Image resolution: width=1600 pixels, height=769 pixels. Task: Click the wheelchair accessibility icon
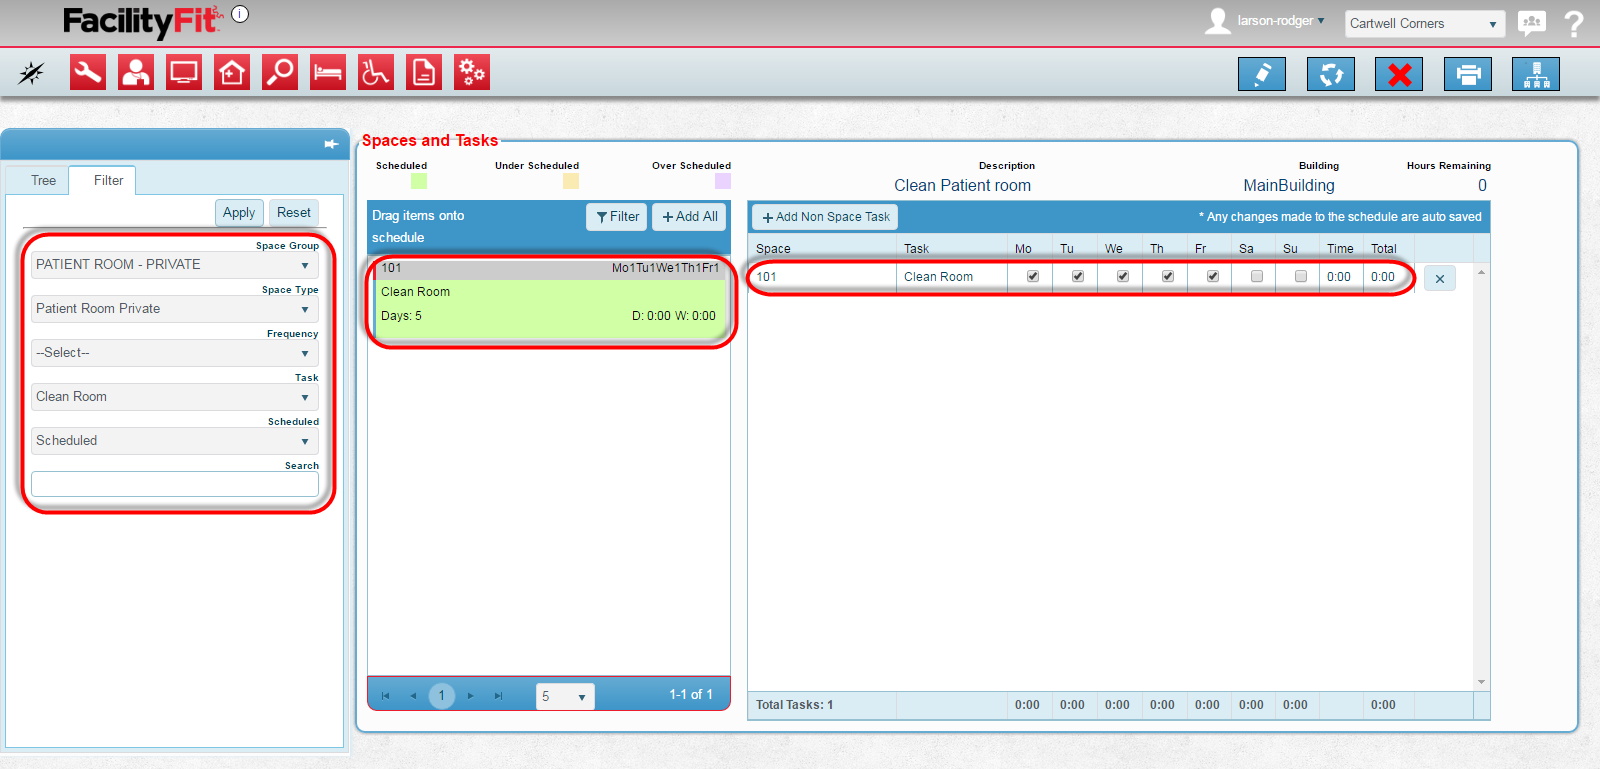376,72
